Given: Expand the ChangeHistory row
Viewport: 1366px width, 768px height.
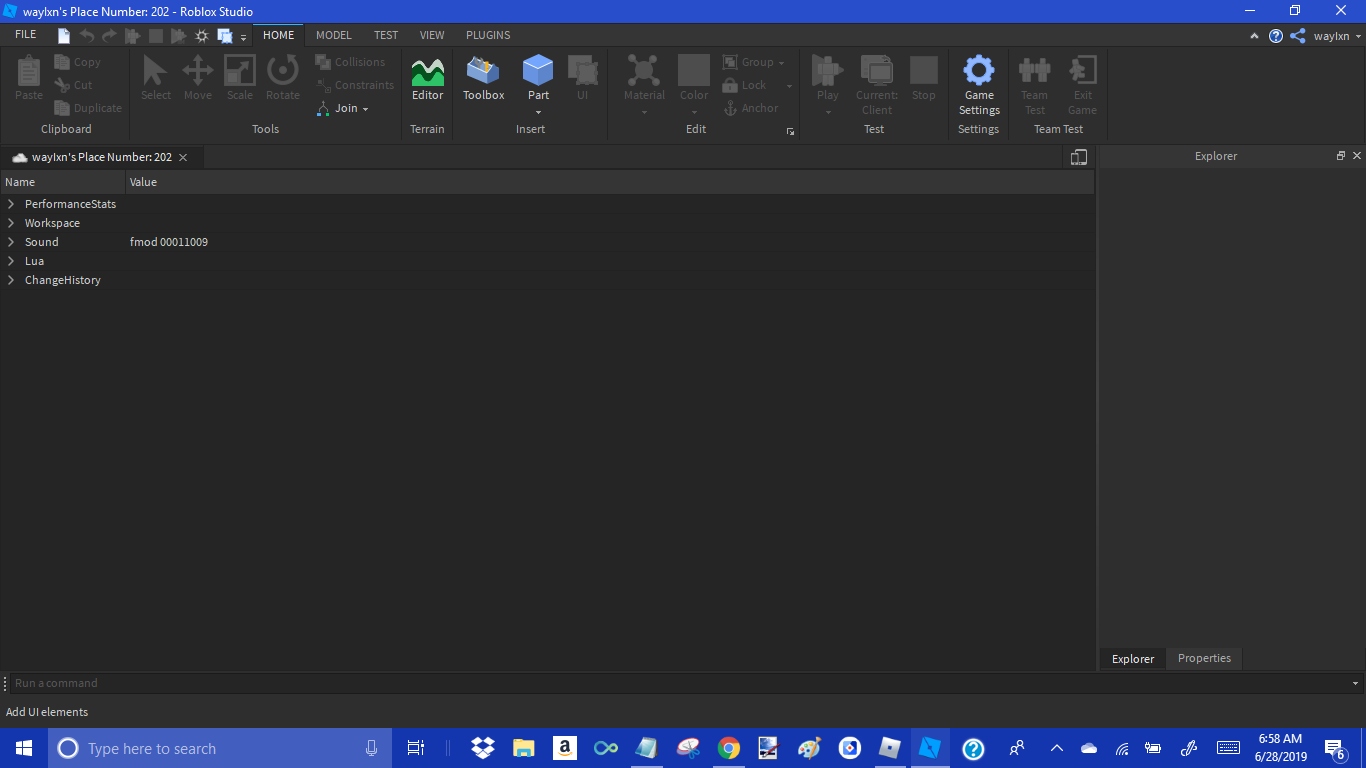Looking at the screenshot, I should click(x=11, y=280).
